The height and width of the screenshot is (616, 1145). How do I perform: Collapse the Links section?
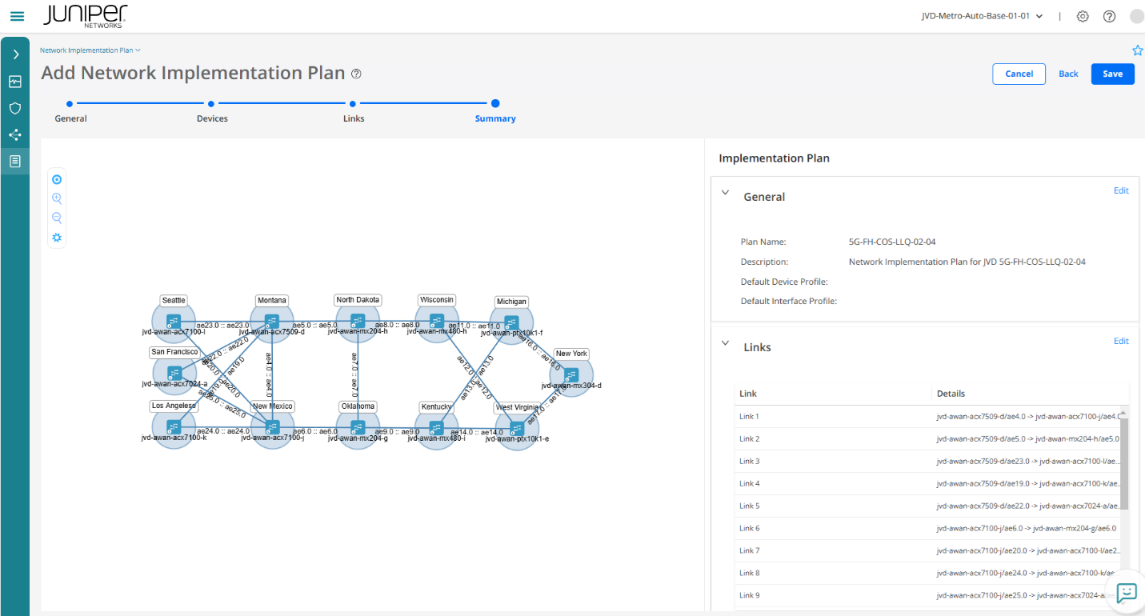tap(726, 346)
